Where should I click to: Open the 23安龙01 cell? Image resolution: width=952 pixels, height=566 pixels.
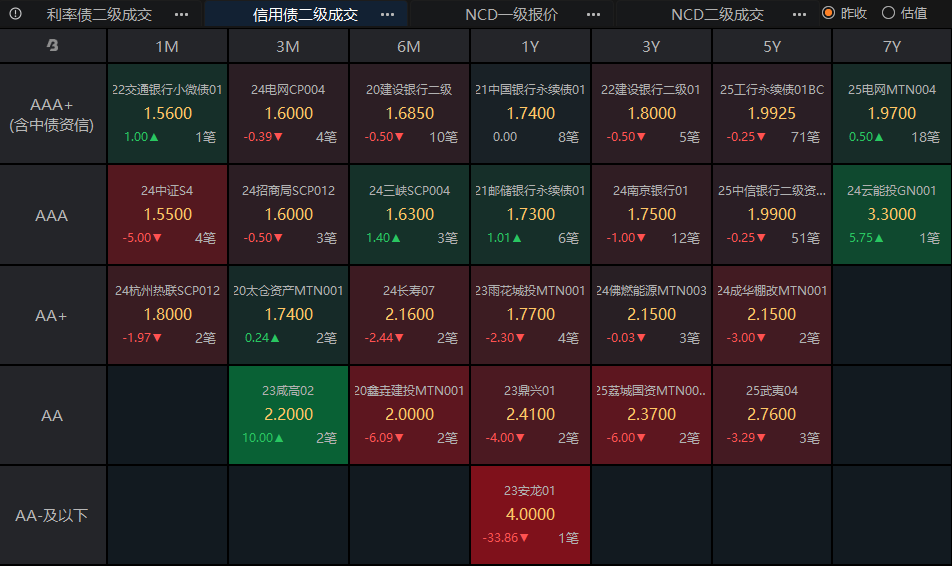[x=530, y=515]
